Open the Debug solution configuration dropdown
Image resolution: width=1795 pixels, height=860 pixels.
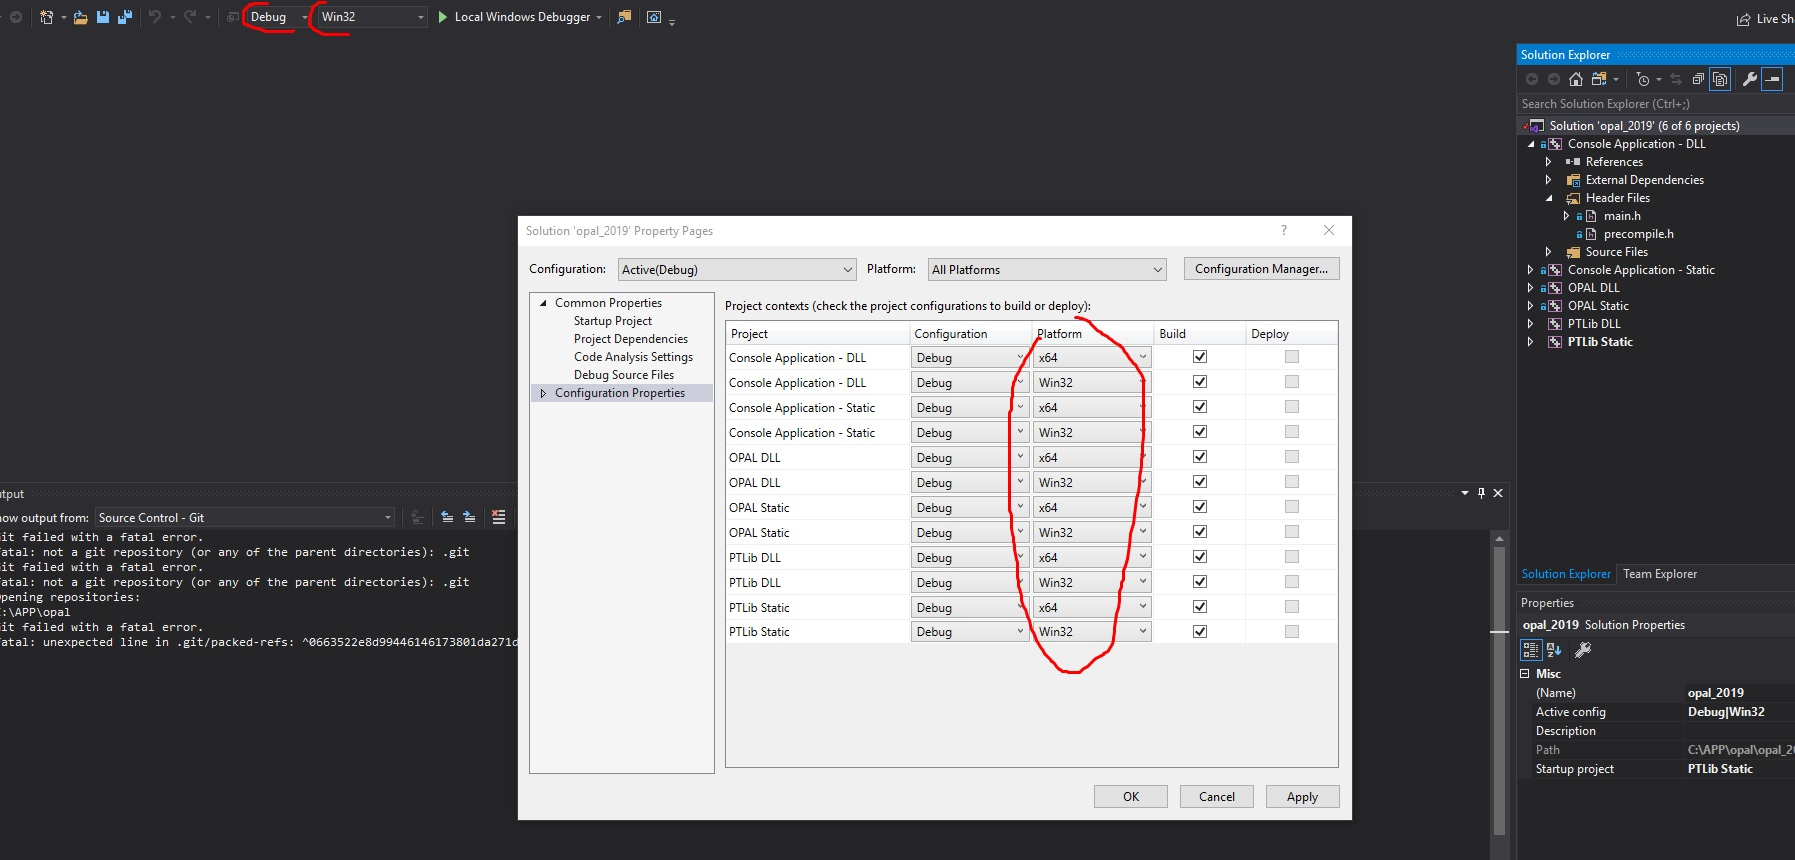click(x=278, y=17)
